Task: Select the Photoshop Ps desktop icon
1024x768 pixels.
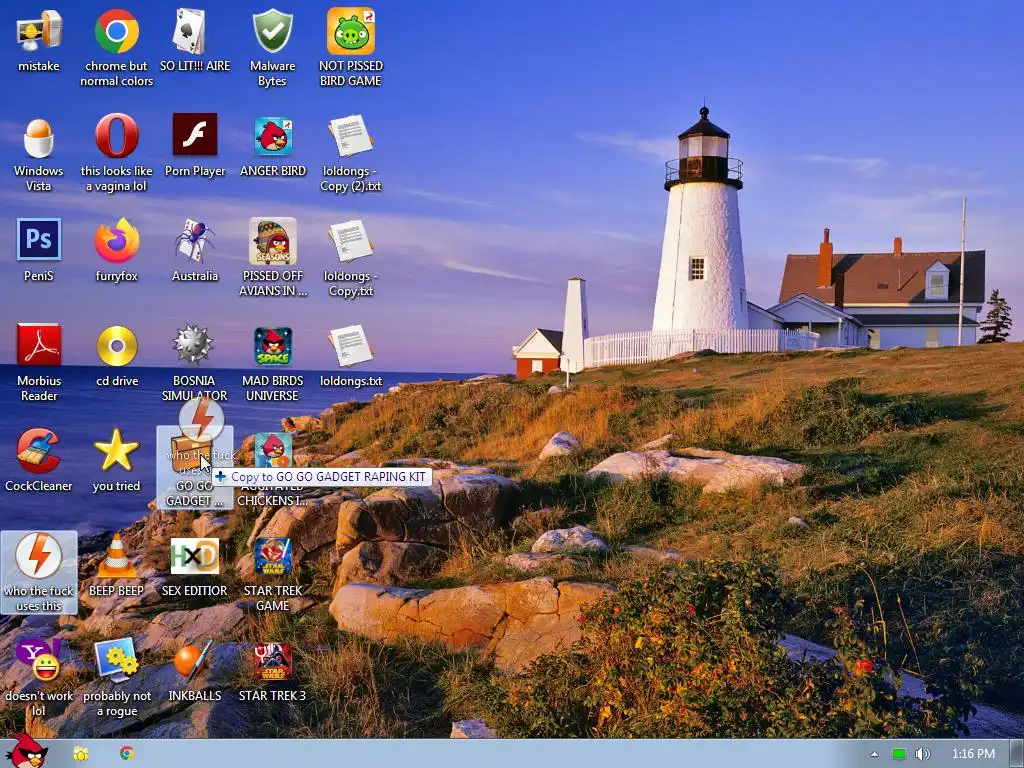Action: coord(39,240)
